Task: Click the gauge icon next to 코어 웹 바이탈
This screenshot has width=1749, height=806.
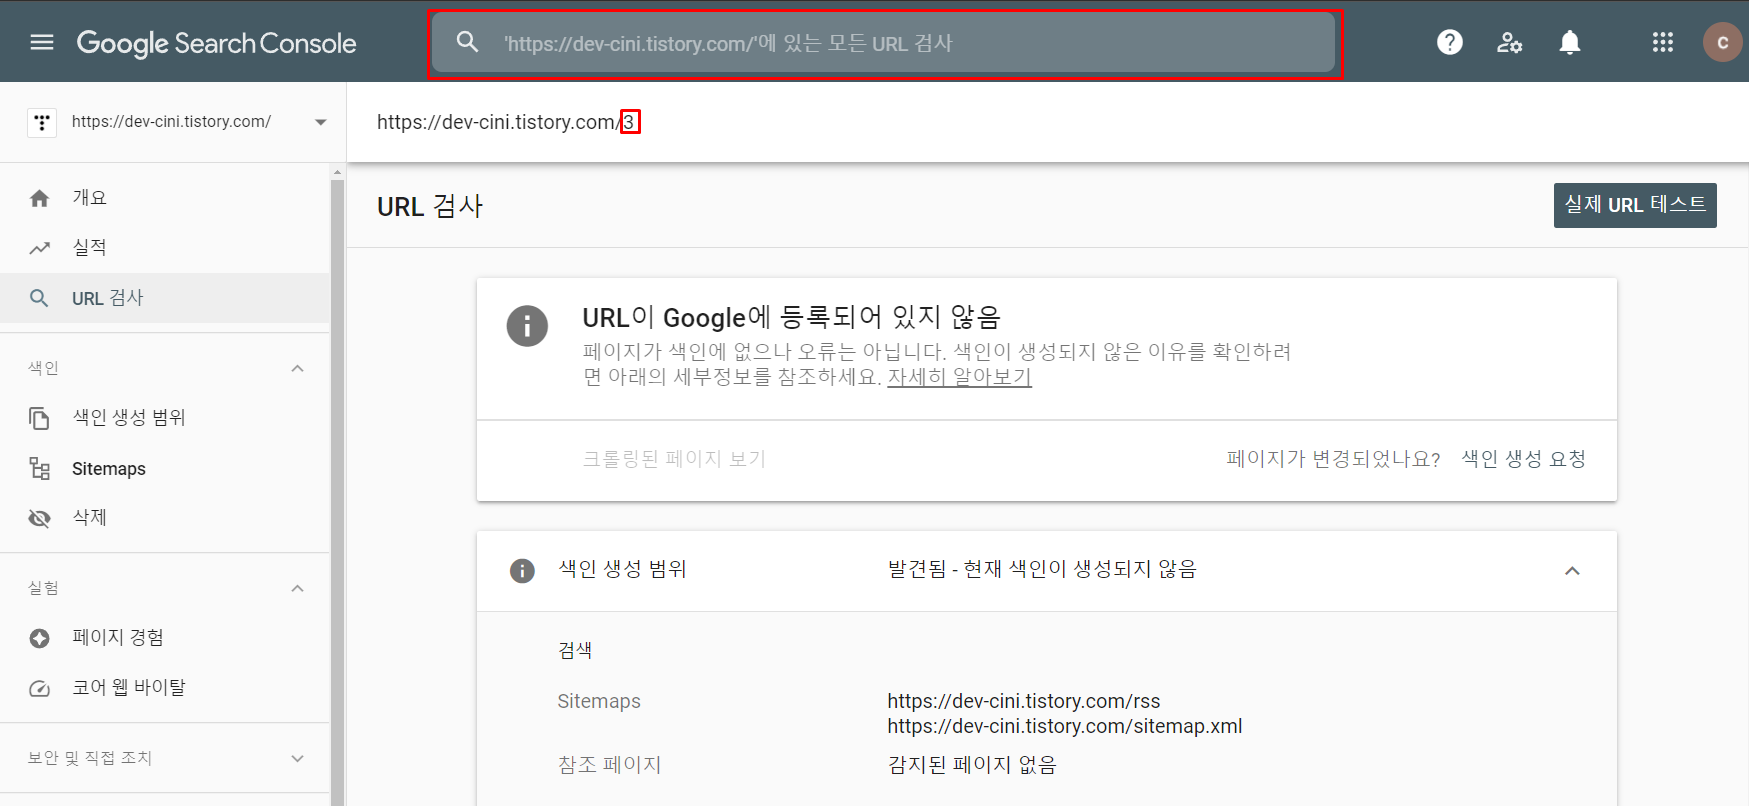Action: click(39, 688)
